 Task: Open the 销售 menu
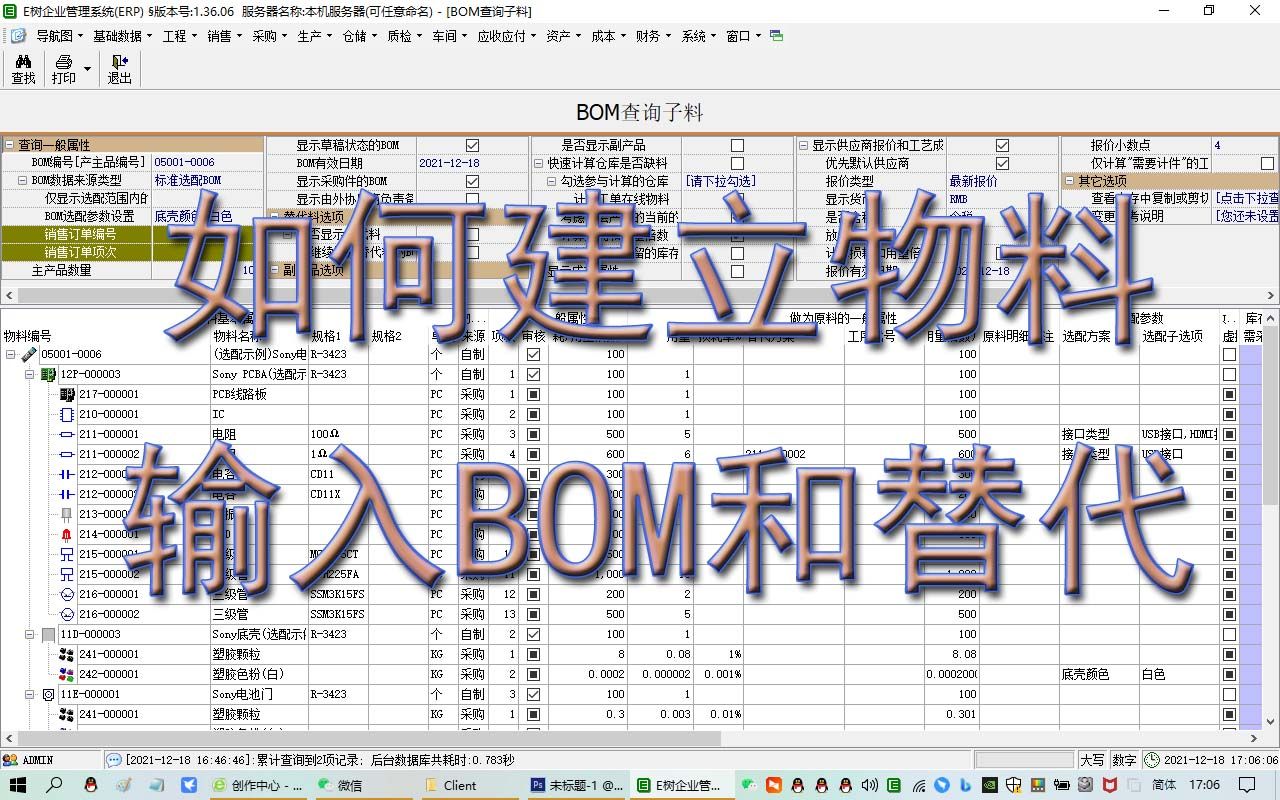(x=225, y=36)
